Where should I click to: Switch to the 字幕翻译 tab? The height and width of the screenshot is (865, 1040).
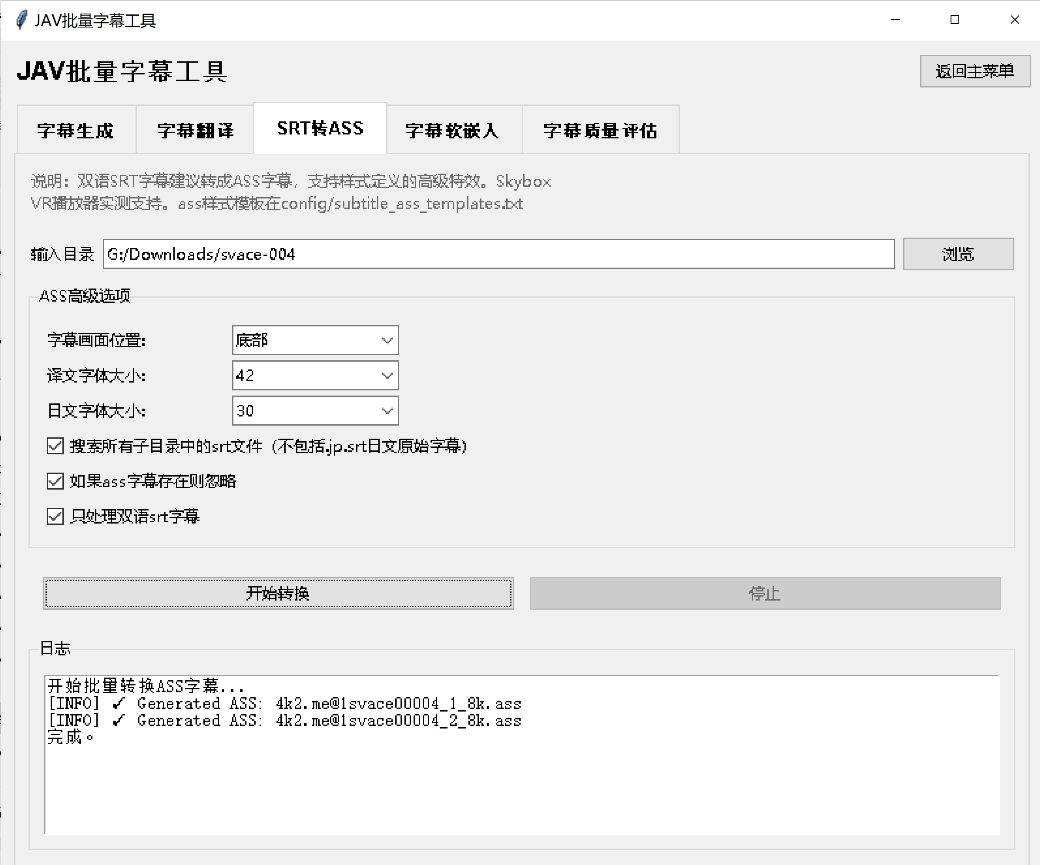[195, 130]
